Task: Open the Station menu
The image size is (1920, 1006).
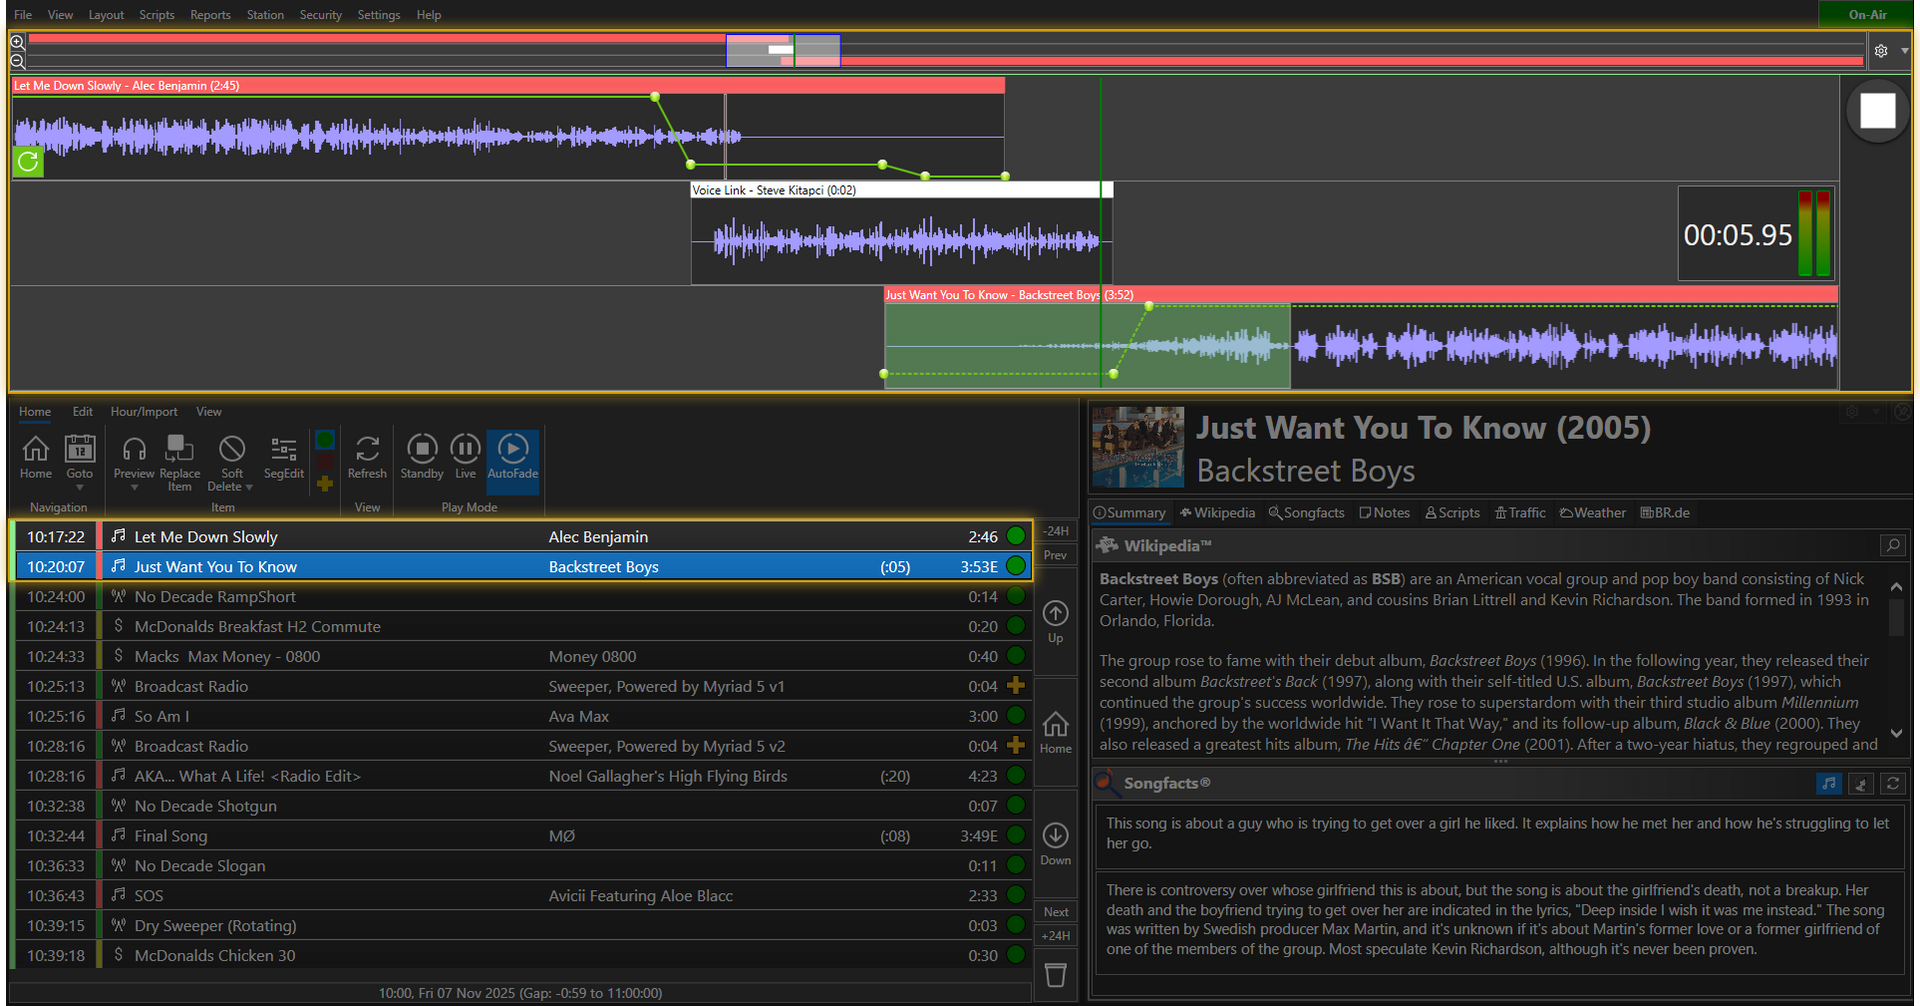Action: point(265,14)
